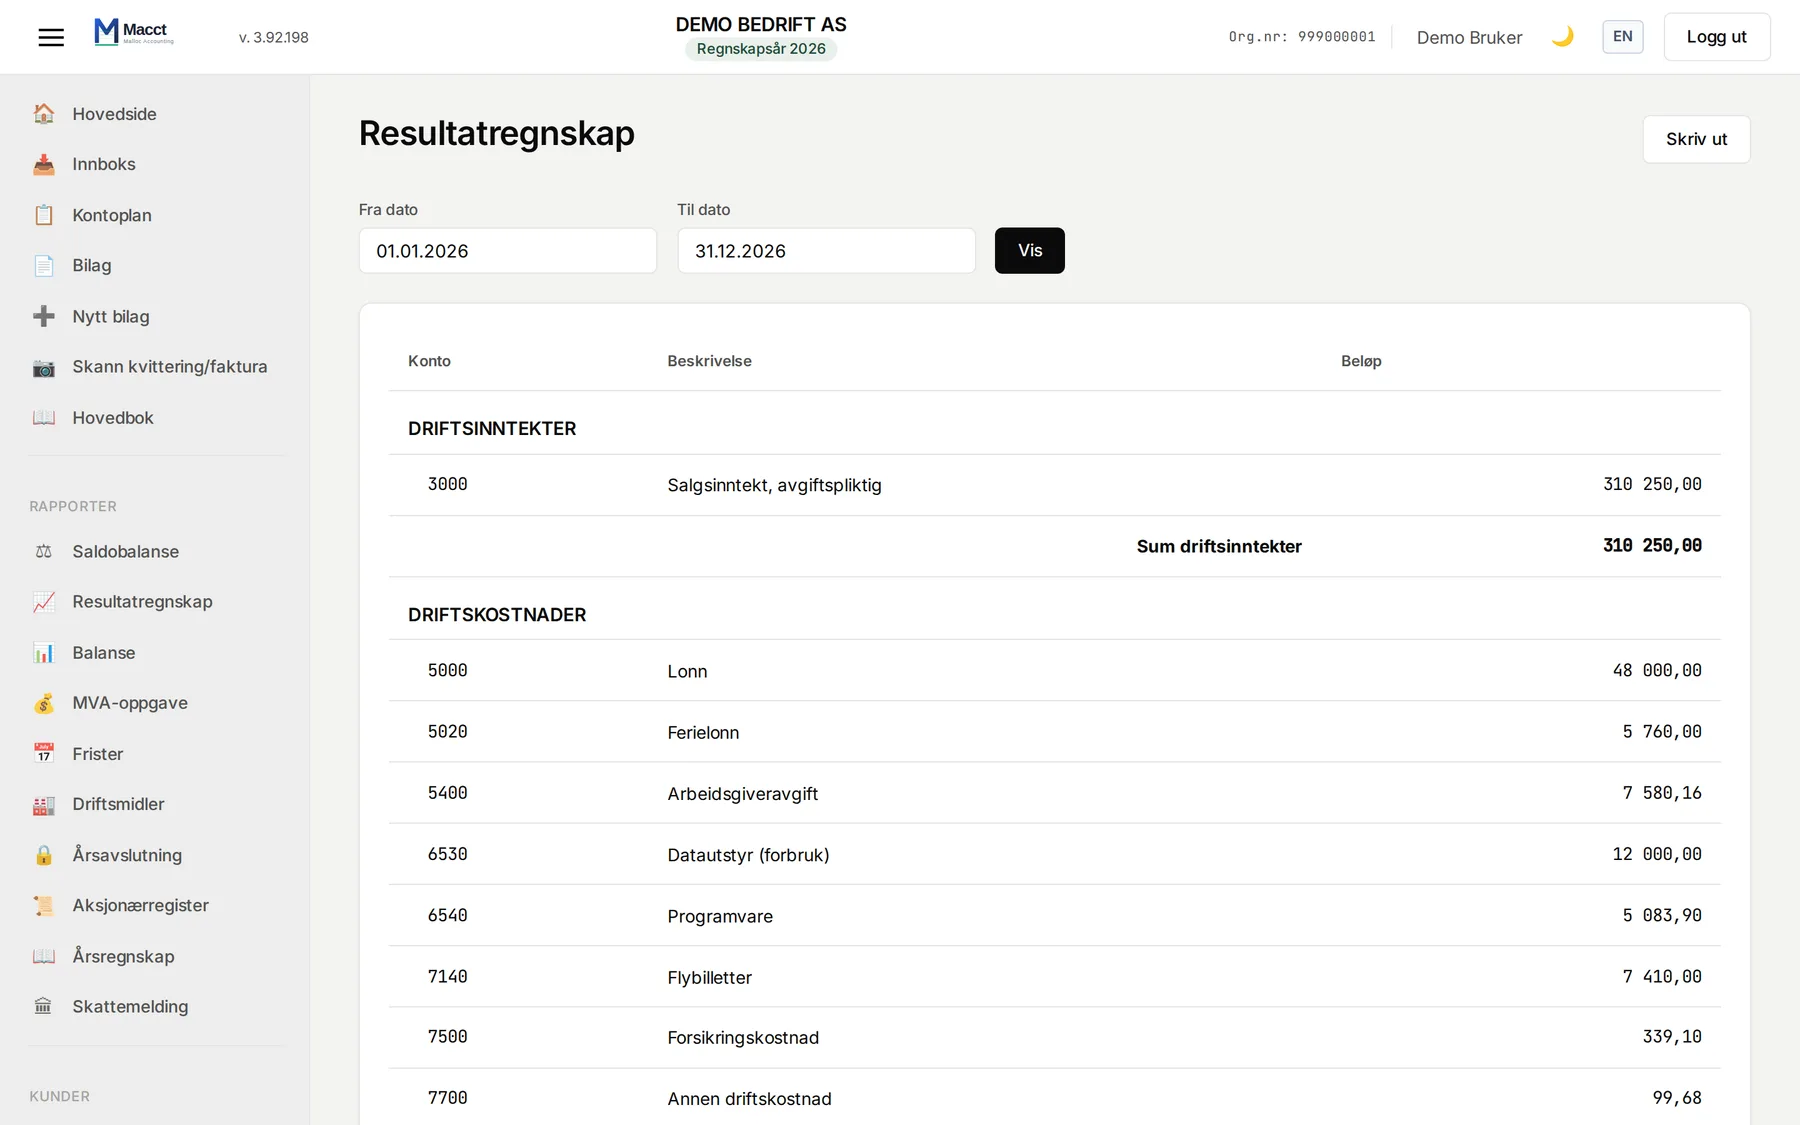Open Nytt bilag entry
Image resolution: width=1800 pixels, height=1125 pixels.
[111, 316]
